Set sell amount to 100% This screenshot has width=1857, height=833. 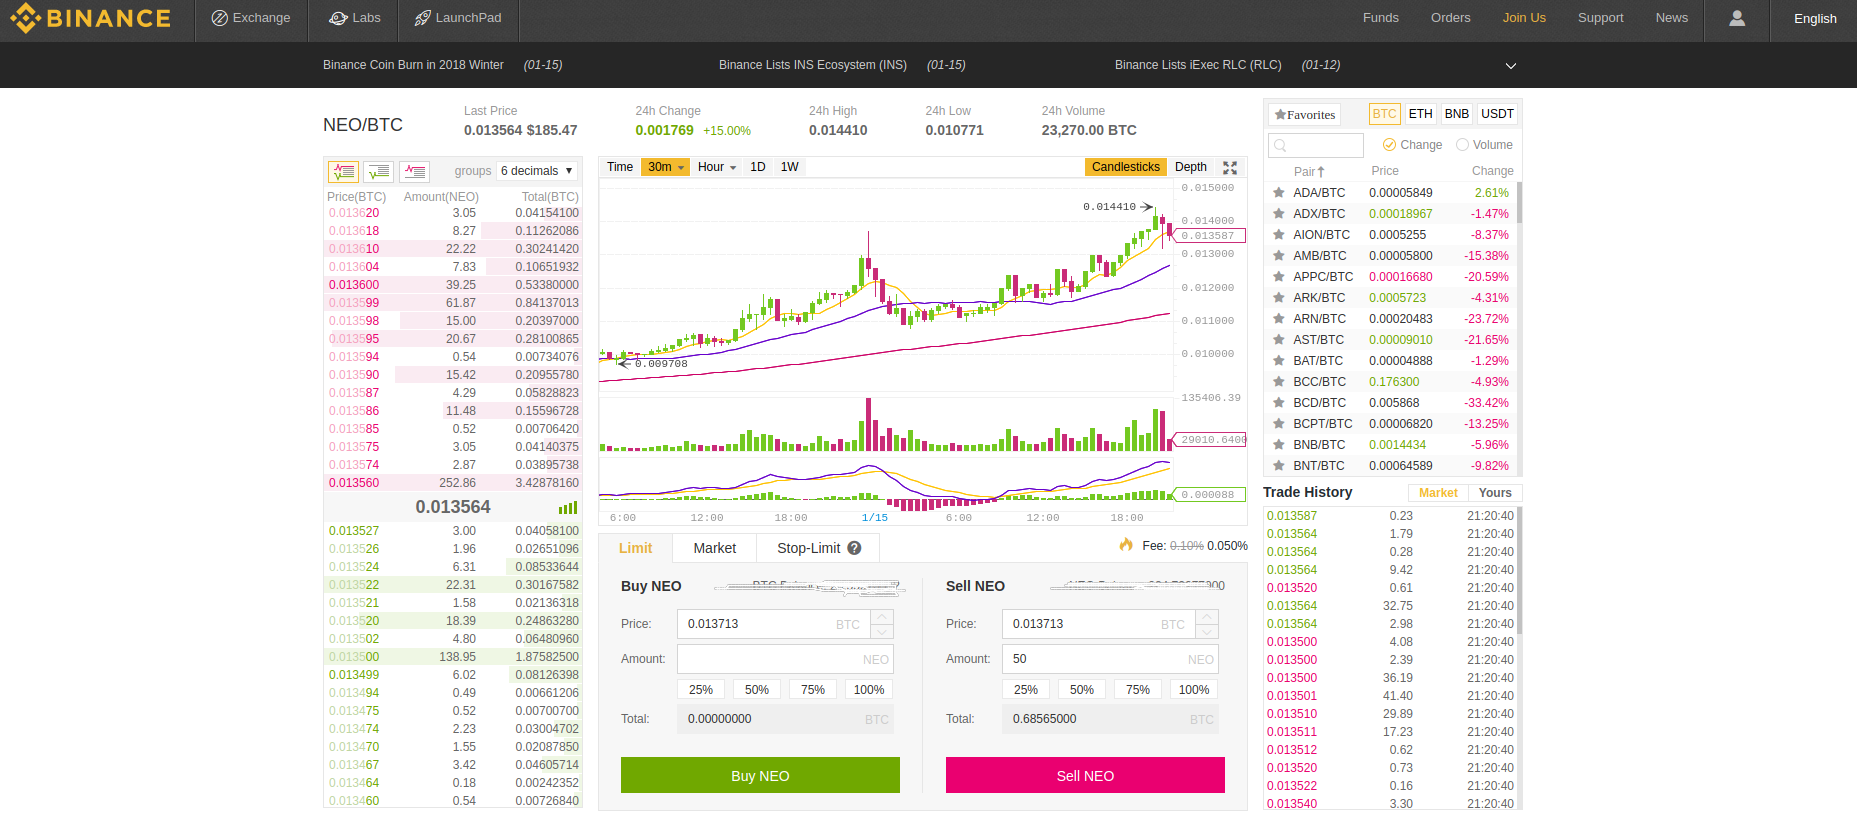click(x=1194, y=690)
